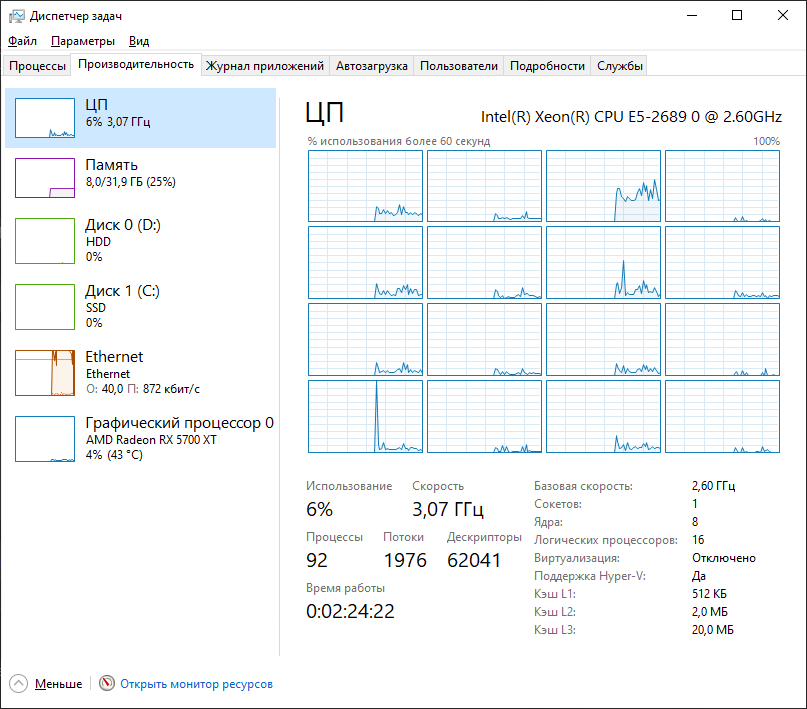Click the Дескрипторы count 62041
Screen dimensions: 807x709
pos(474,560)
